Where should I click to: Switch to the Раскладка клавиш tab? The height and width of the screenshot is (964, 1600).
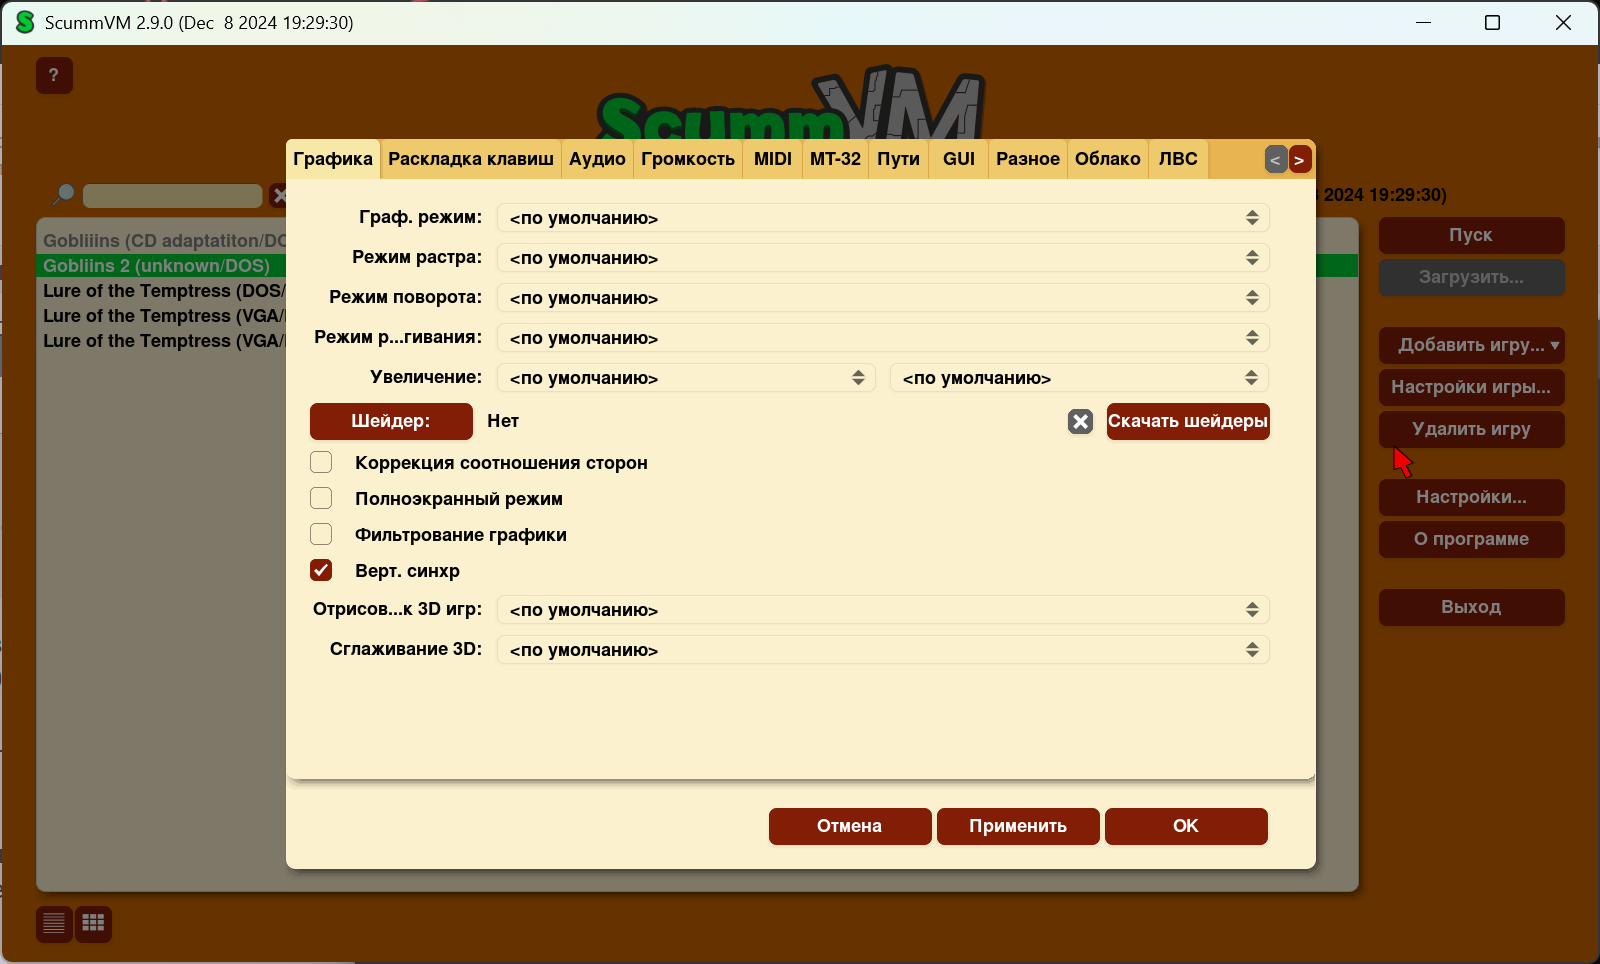tap(471, 159)
